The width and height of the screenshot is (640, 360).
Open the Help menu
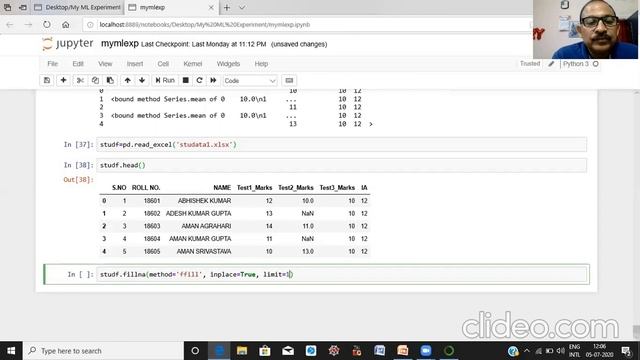[x=261, y=64]
